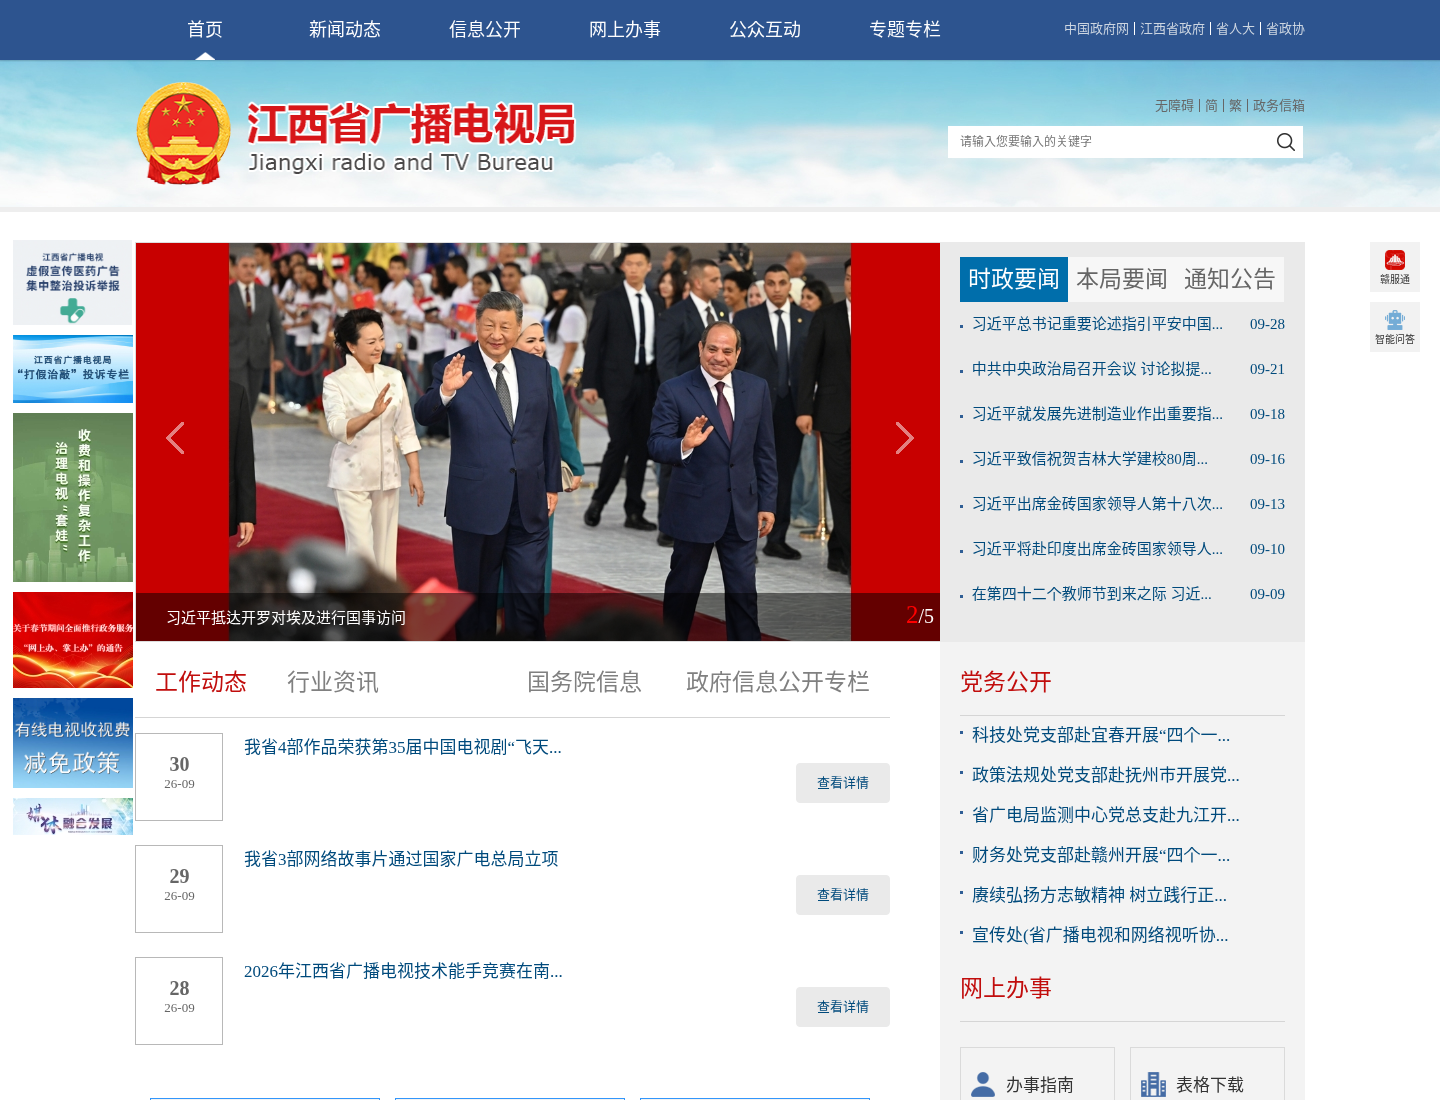Switch to 时政要闻 tab
This screenshot has width=1440, height=1100.
(1014, 279)
